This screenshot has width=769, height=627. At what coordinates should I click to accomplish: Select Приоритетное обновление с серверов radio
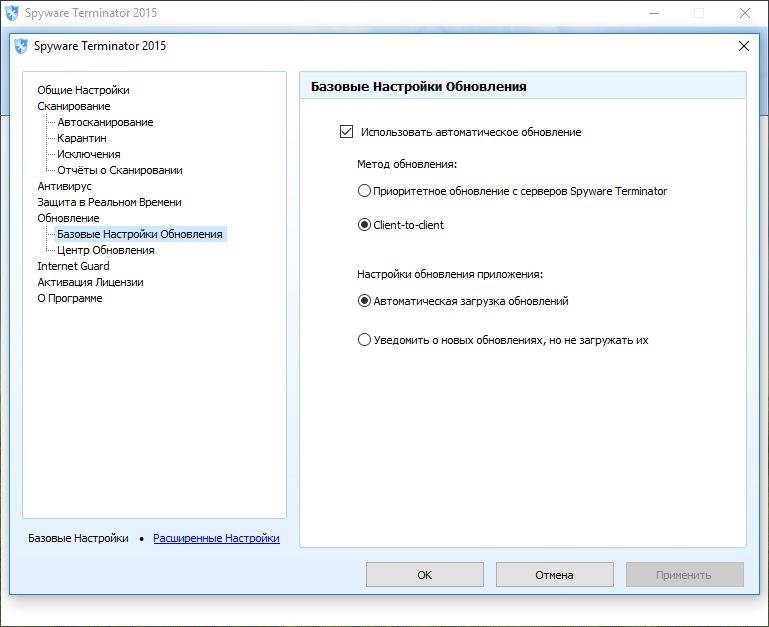tap(364, 191)
